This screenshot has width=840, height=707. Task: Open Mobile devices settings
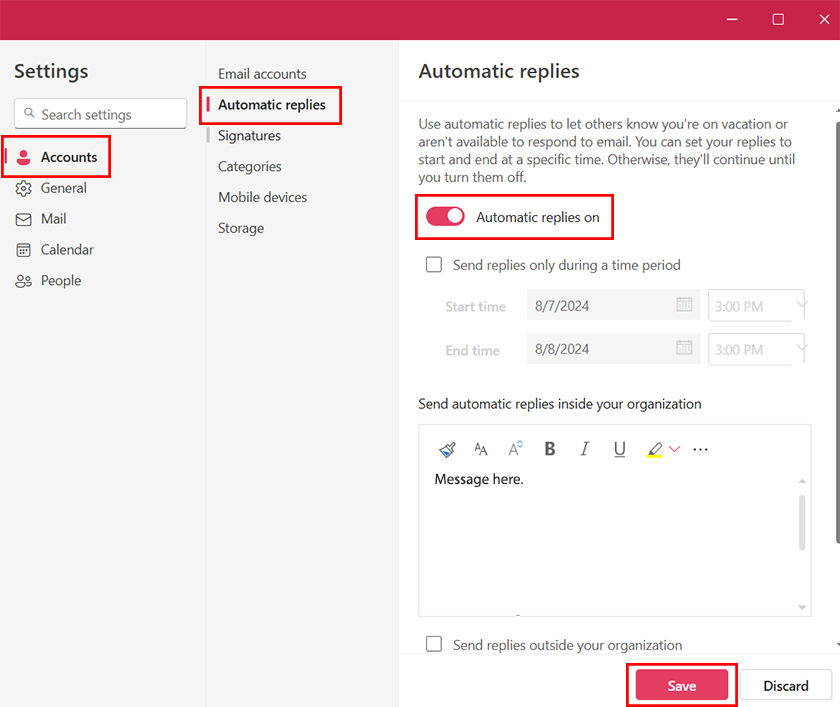(x=262, y=198)
